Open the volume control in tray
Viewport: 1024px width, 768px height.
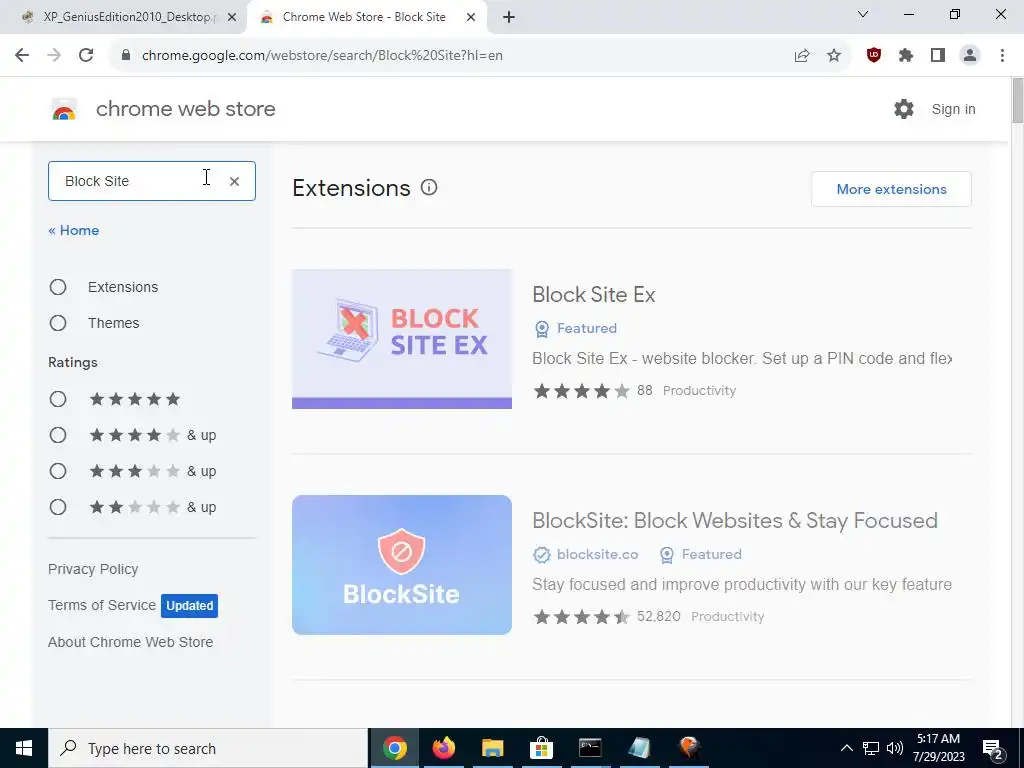pos(895,748)
